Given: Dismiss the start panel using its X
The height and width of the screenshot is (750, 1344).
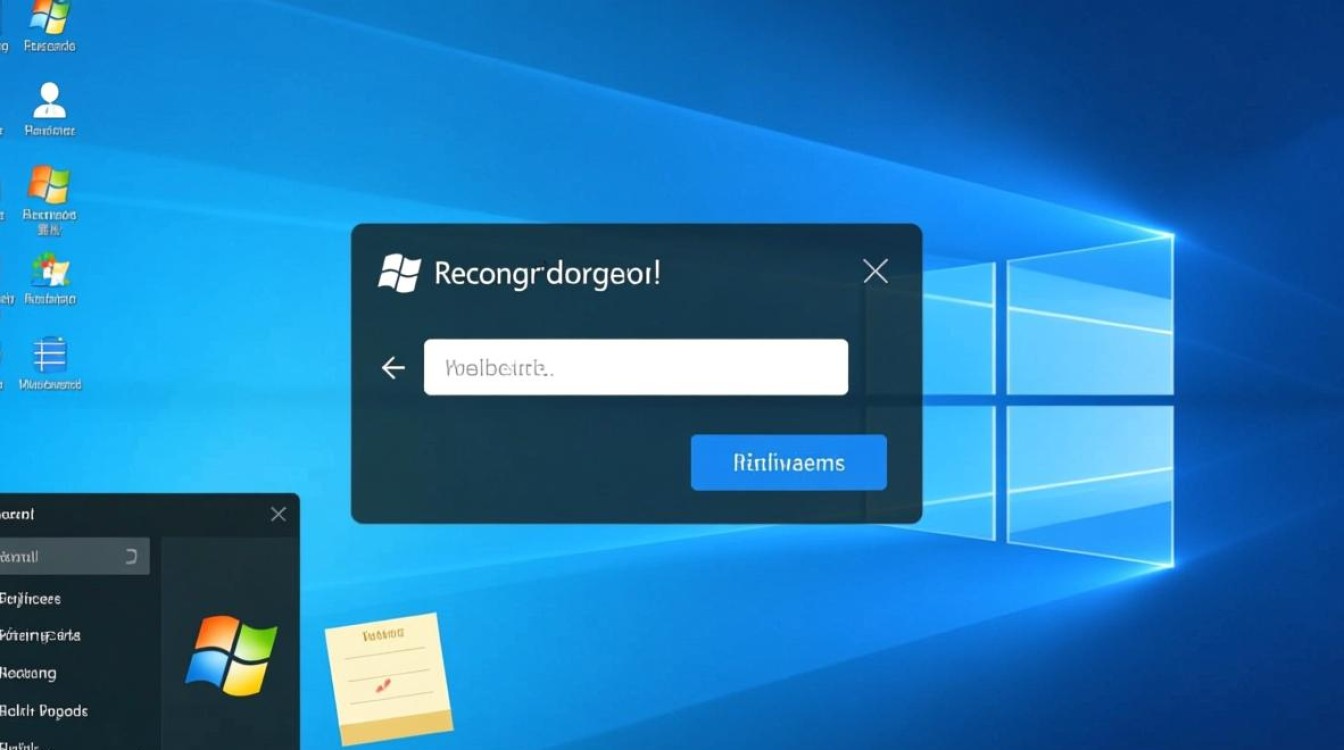Looking at the screenshot, I should [x=278, y=514].
